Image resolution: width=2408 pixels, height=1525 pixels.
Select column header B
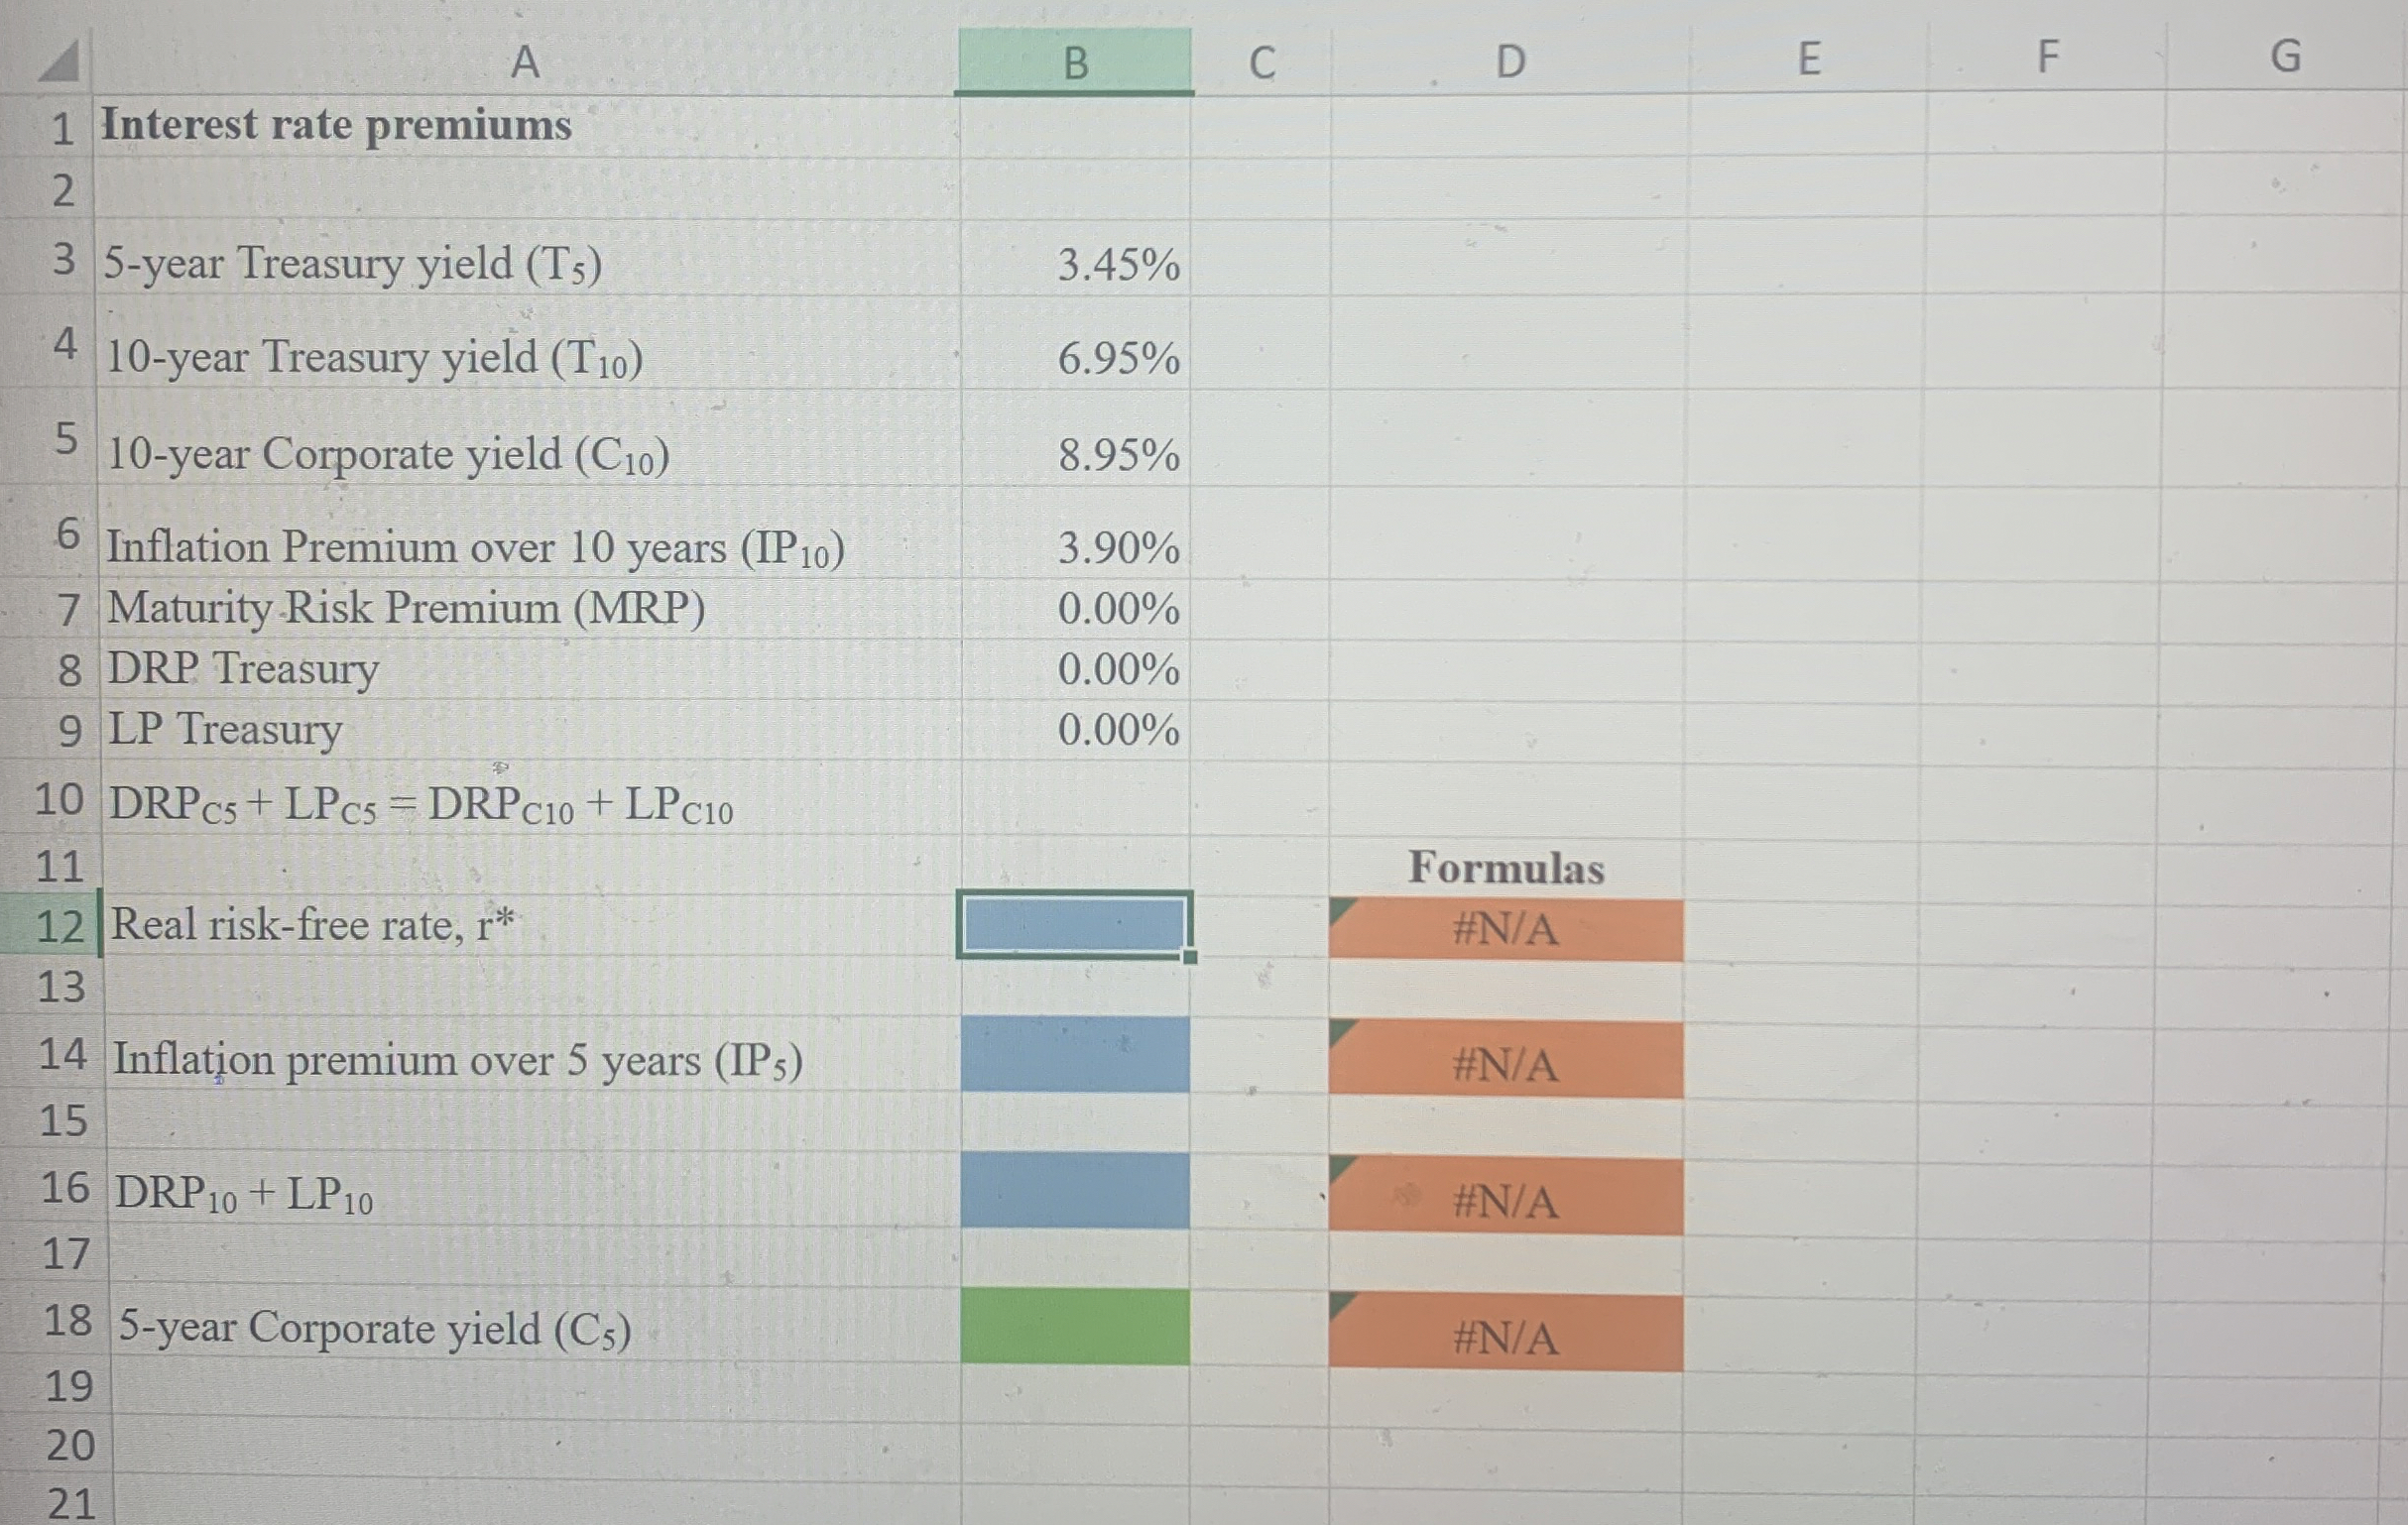(x=1075, y=62)
